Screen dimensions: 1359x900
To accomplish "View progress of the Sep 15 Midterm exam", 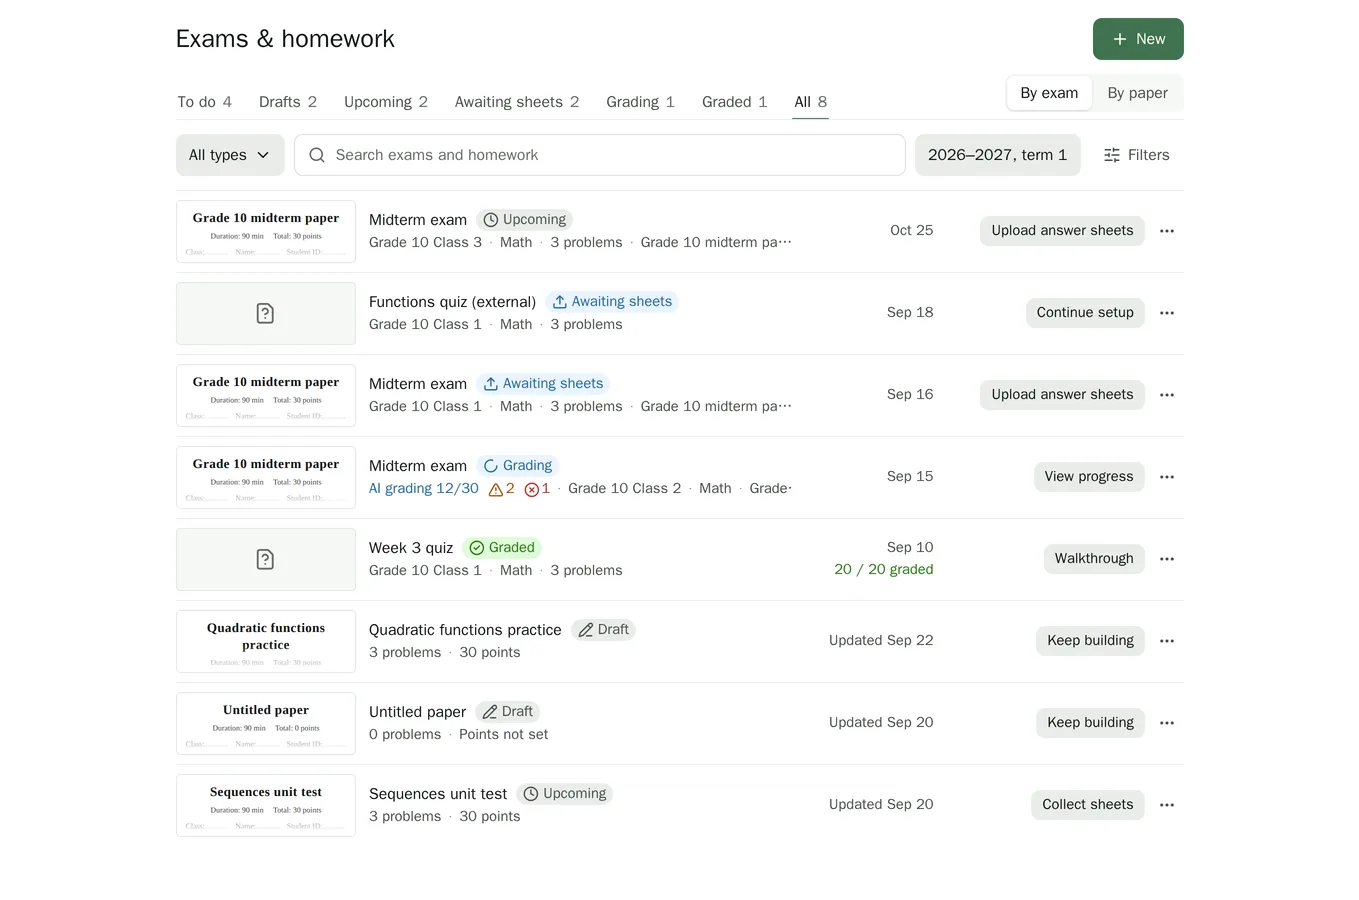I will pos(1089,477).
